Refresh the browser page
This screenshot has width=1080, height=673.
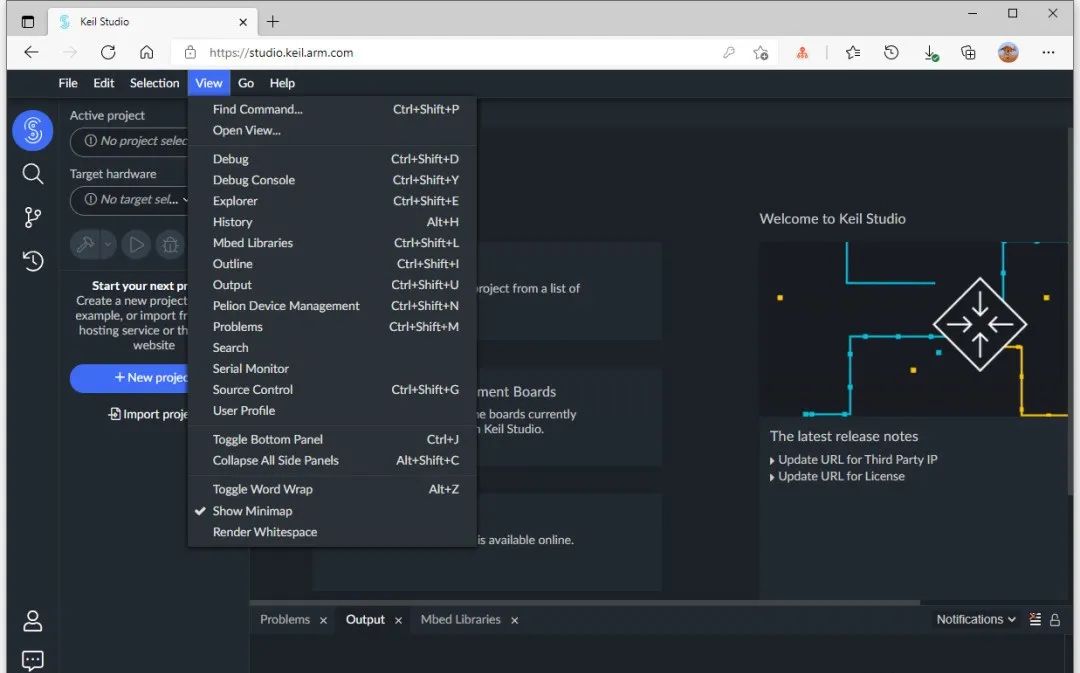tap(108, 52)
